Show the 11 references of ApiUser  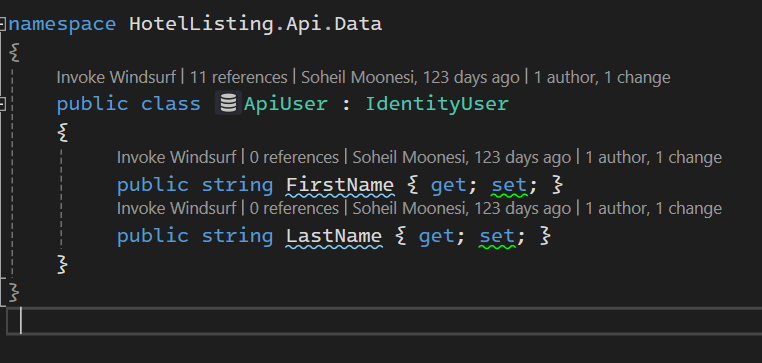(238, 77)
